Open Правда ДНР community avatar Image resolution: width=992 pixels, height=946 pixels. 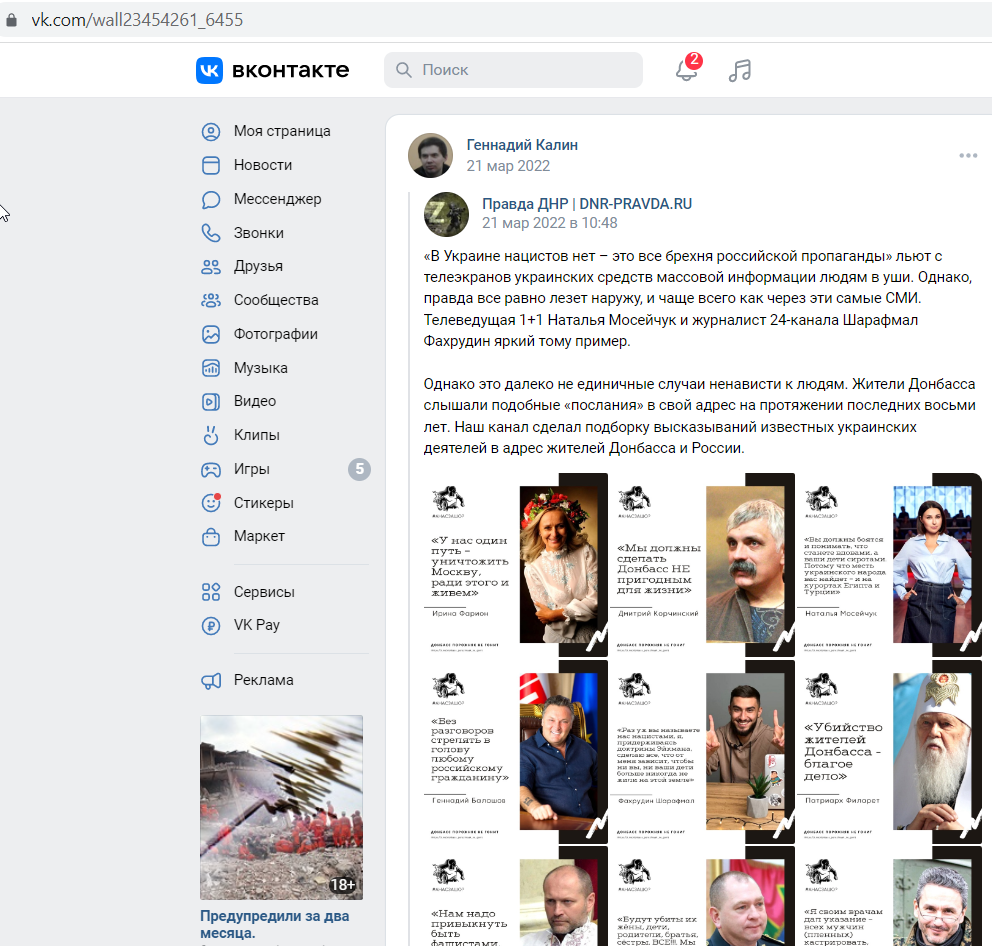447,214
